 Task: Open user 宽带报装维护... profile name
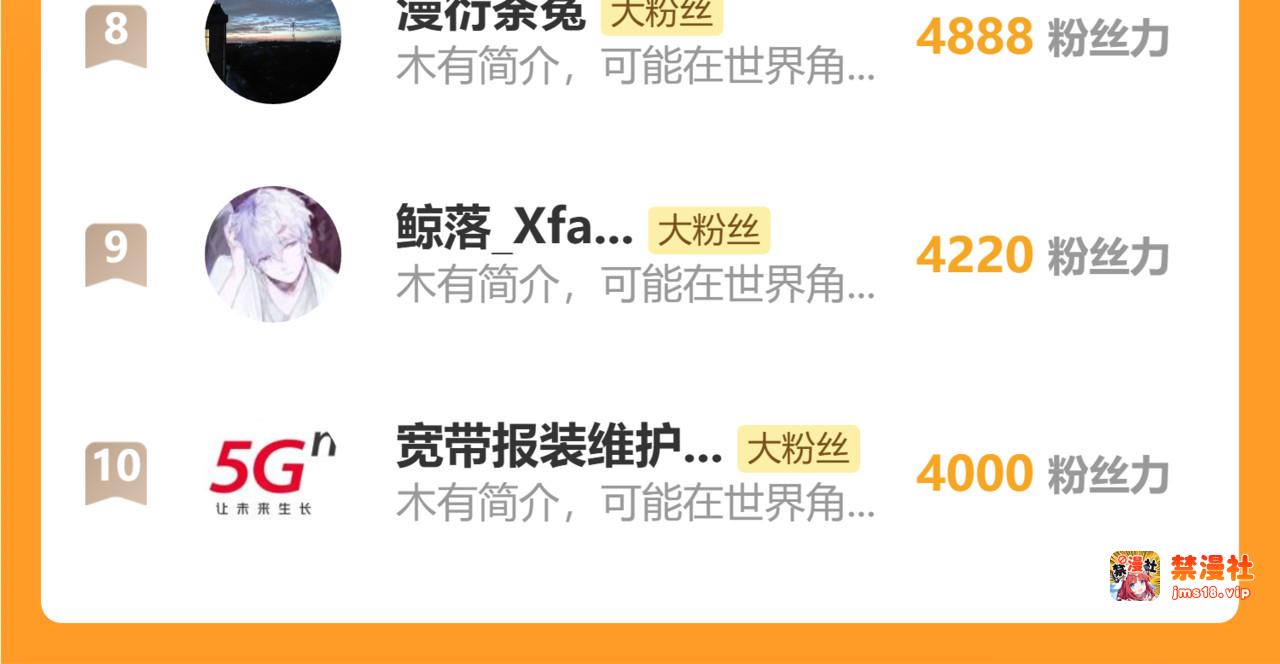pyautogui.click(x=560, y=447)
